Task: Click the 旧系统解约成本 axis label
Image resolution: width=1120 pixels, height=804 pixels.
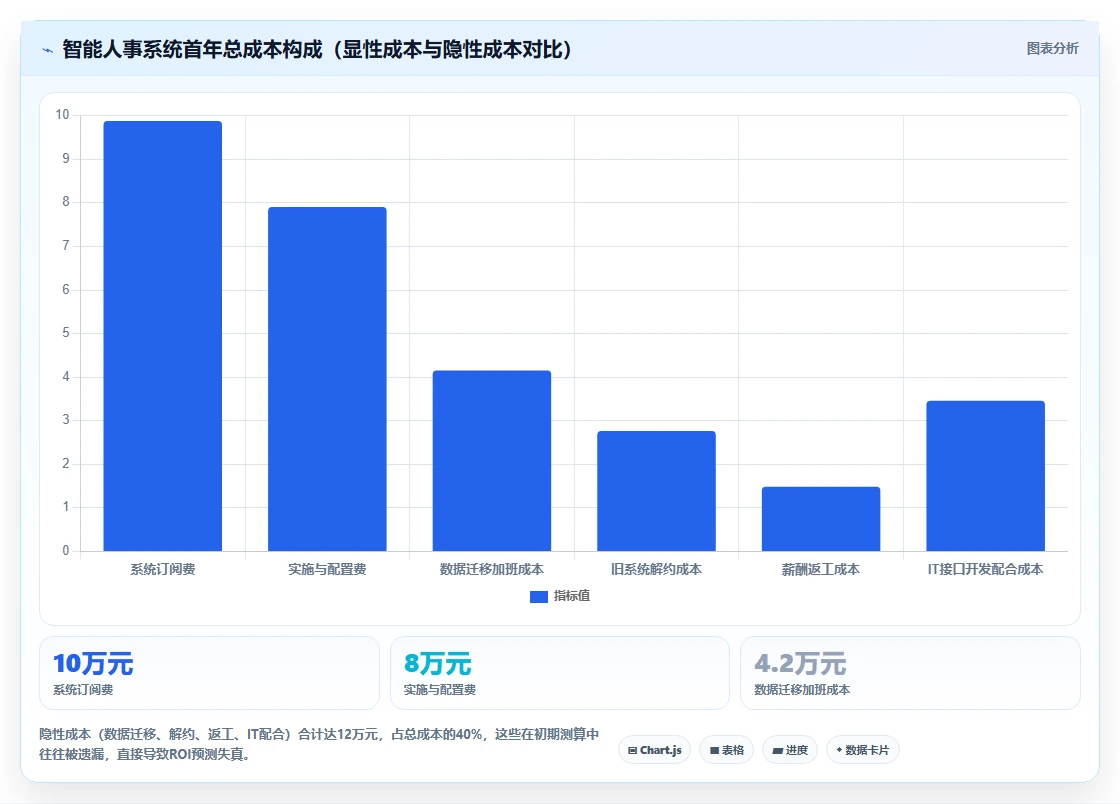Action: [x=656, y=569]
